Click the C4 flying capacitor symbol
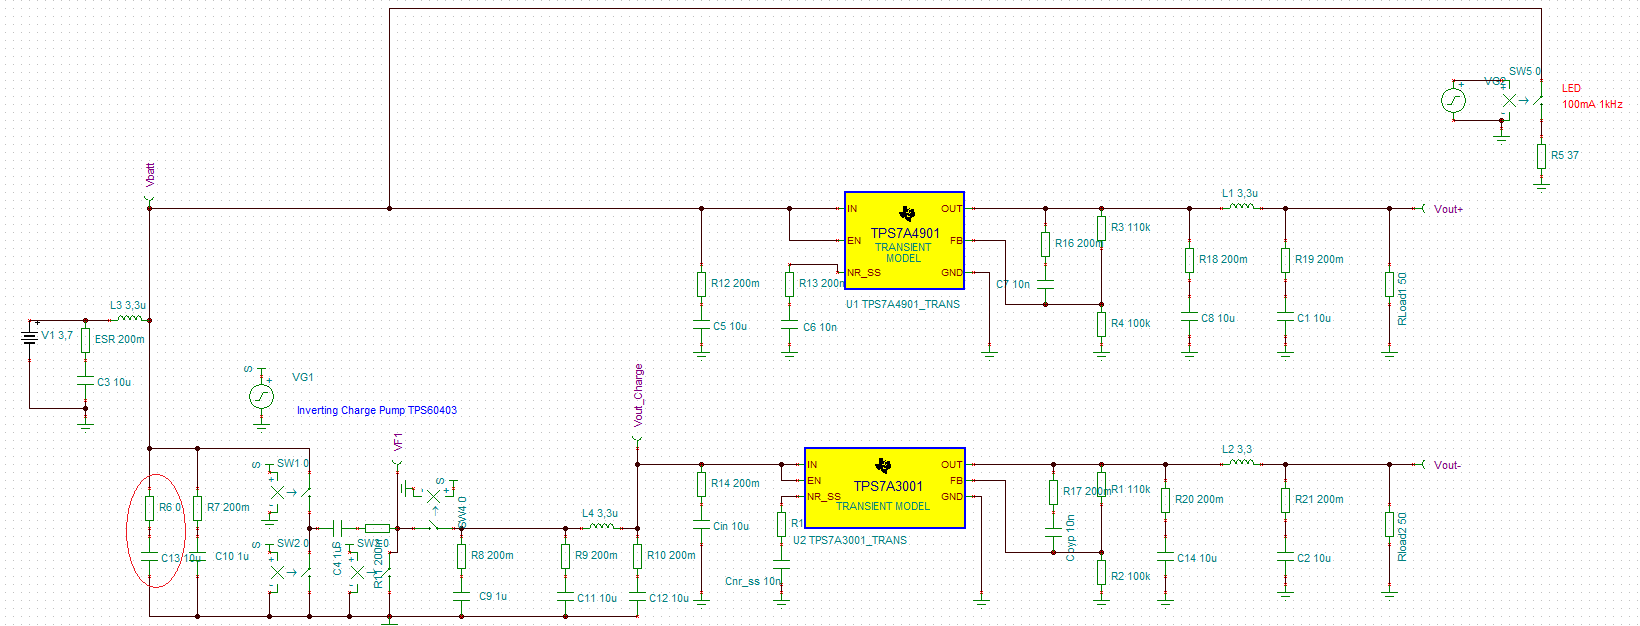Screen dimensions: 1640x626 [338, 527]
